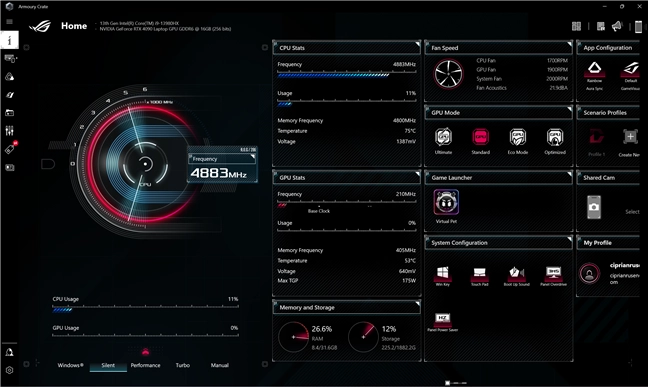Viewport: 648px width, 387px height.
Task: Expand the Frequency gauge popup corner
Action: (x=253, y=157)
